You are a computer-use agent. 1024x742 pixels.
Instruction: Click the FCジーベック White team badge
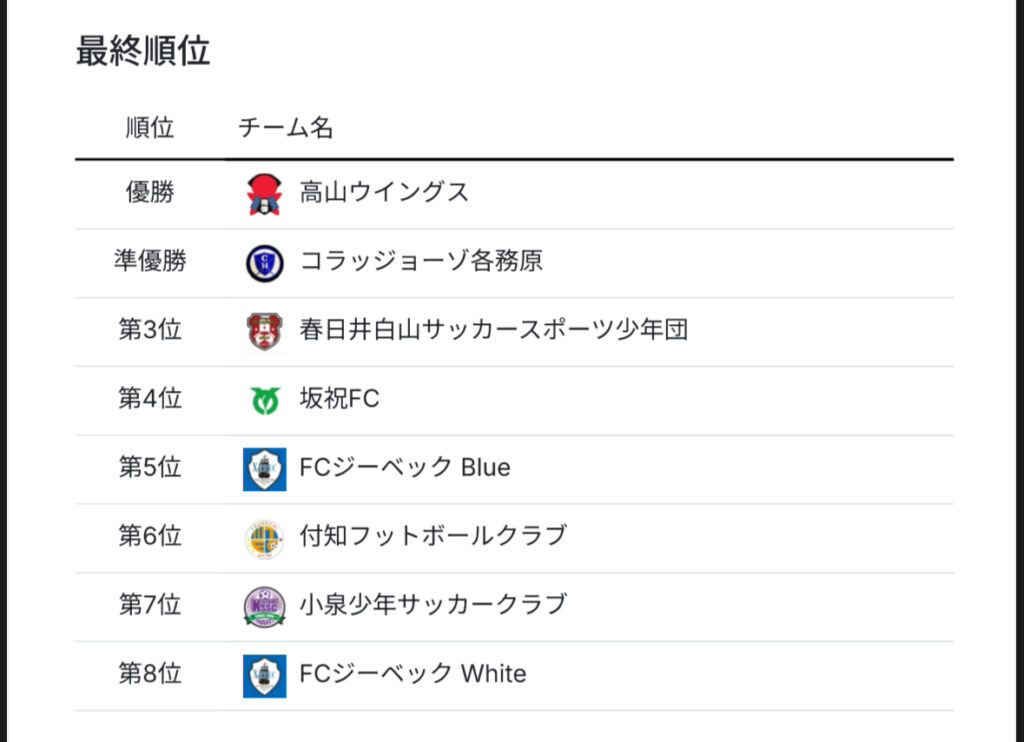(264, 676)
